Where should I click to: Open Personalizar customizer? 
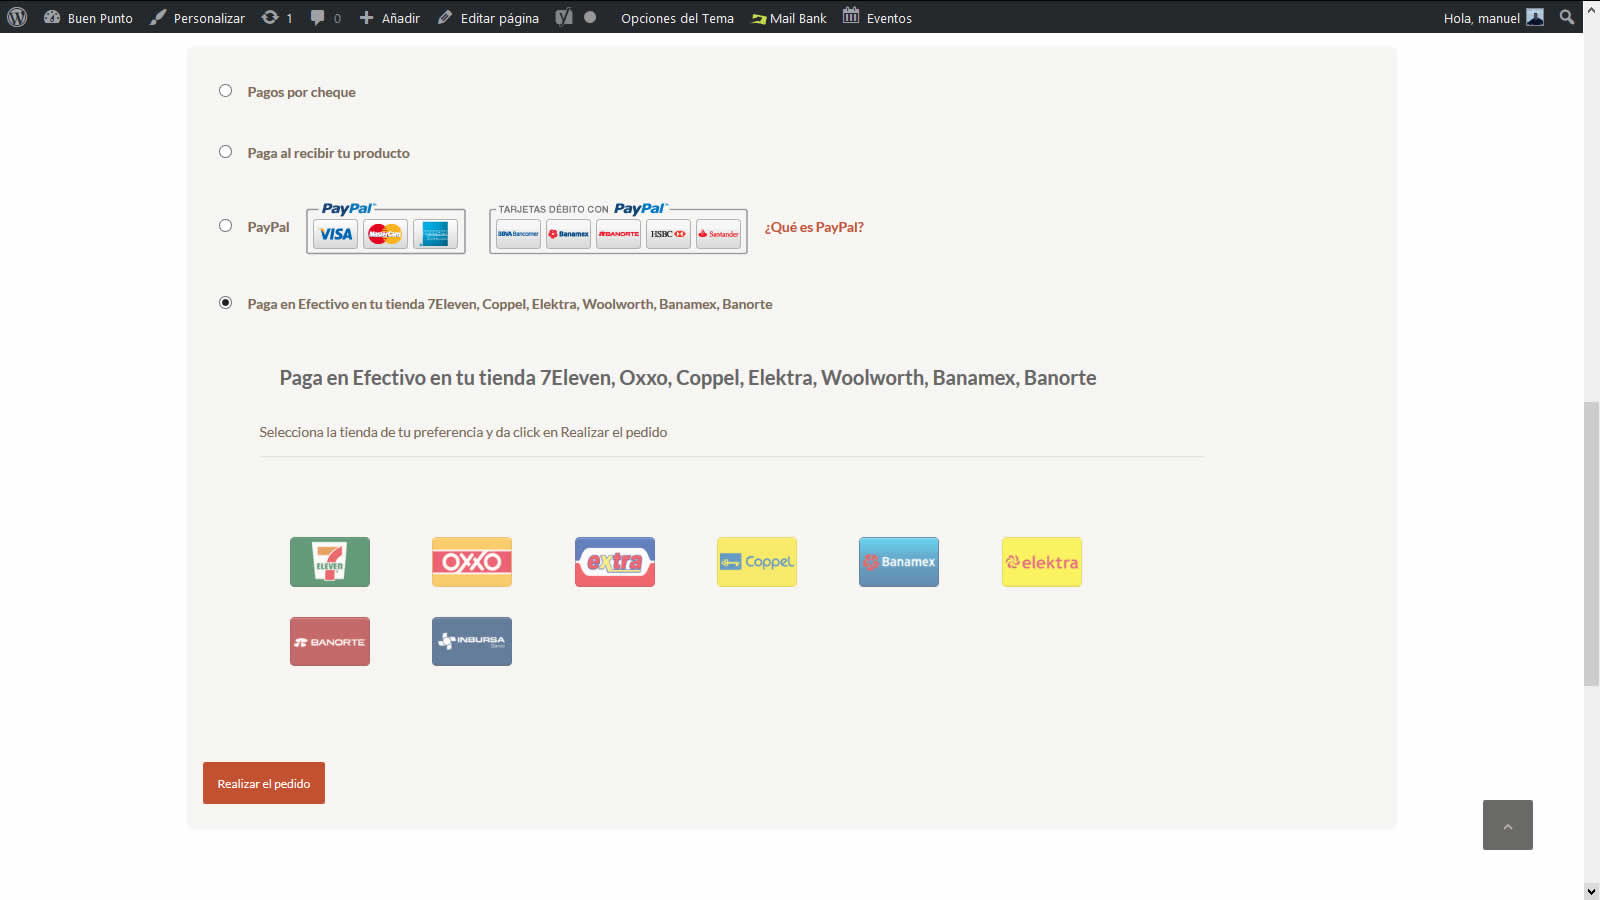198,17
